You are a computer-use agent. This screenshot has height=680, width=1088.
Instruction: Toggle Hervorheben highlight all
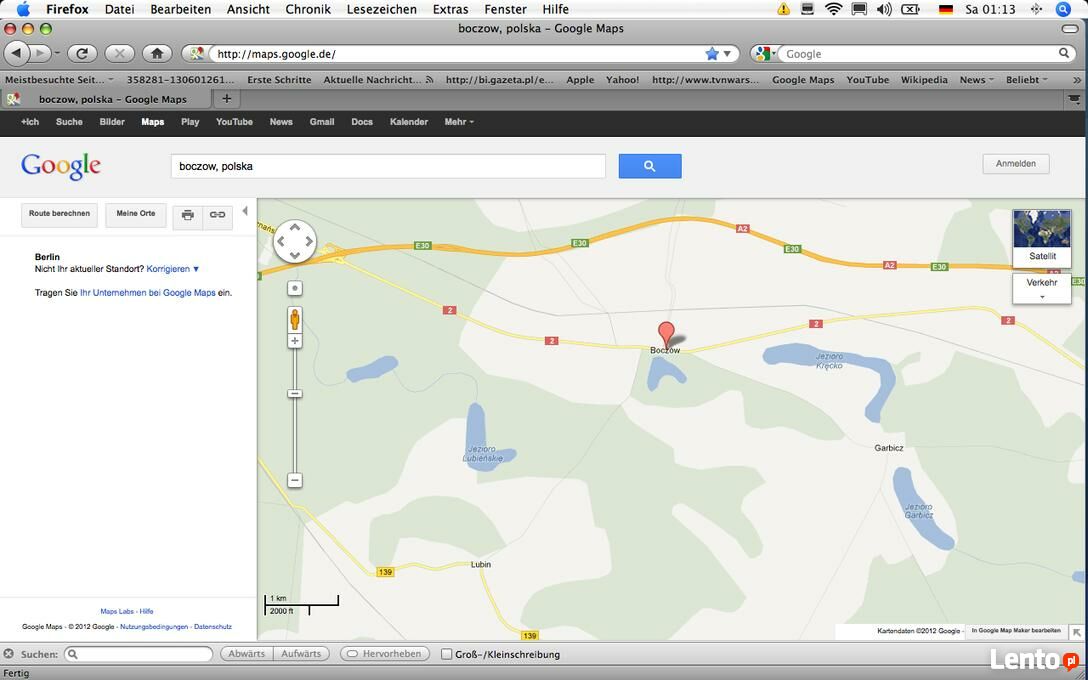[385, 654]
